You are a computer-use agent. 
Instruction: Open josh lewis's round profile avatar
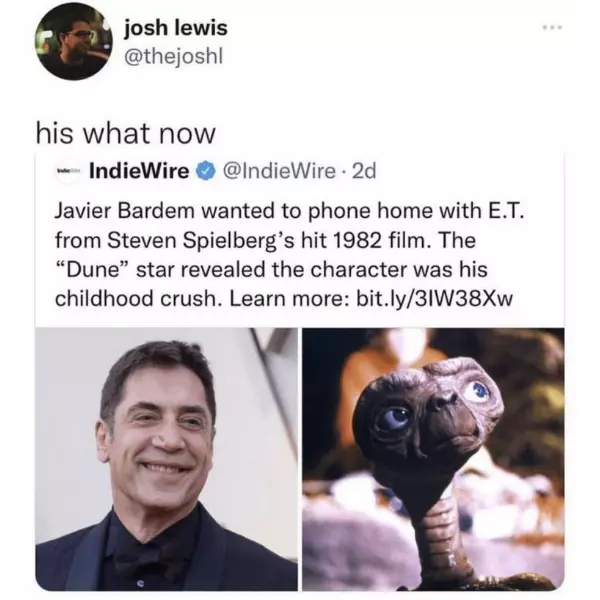coord(73,43)
